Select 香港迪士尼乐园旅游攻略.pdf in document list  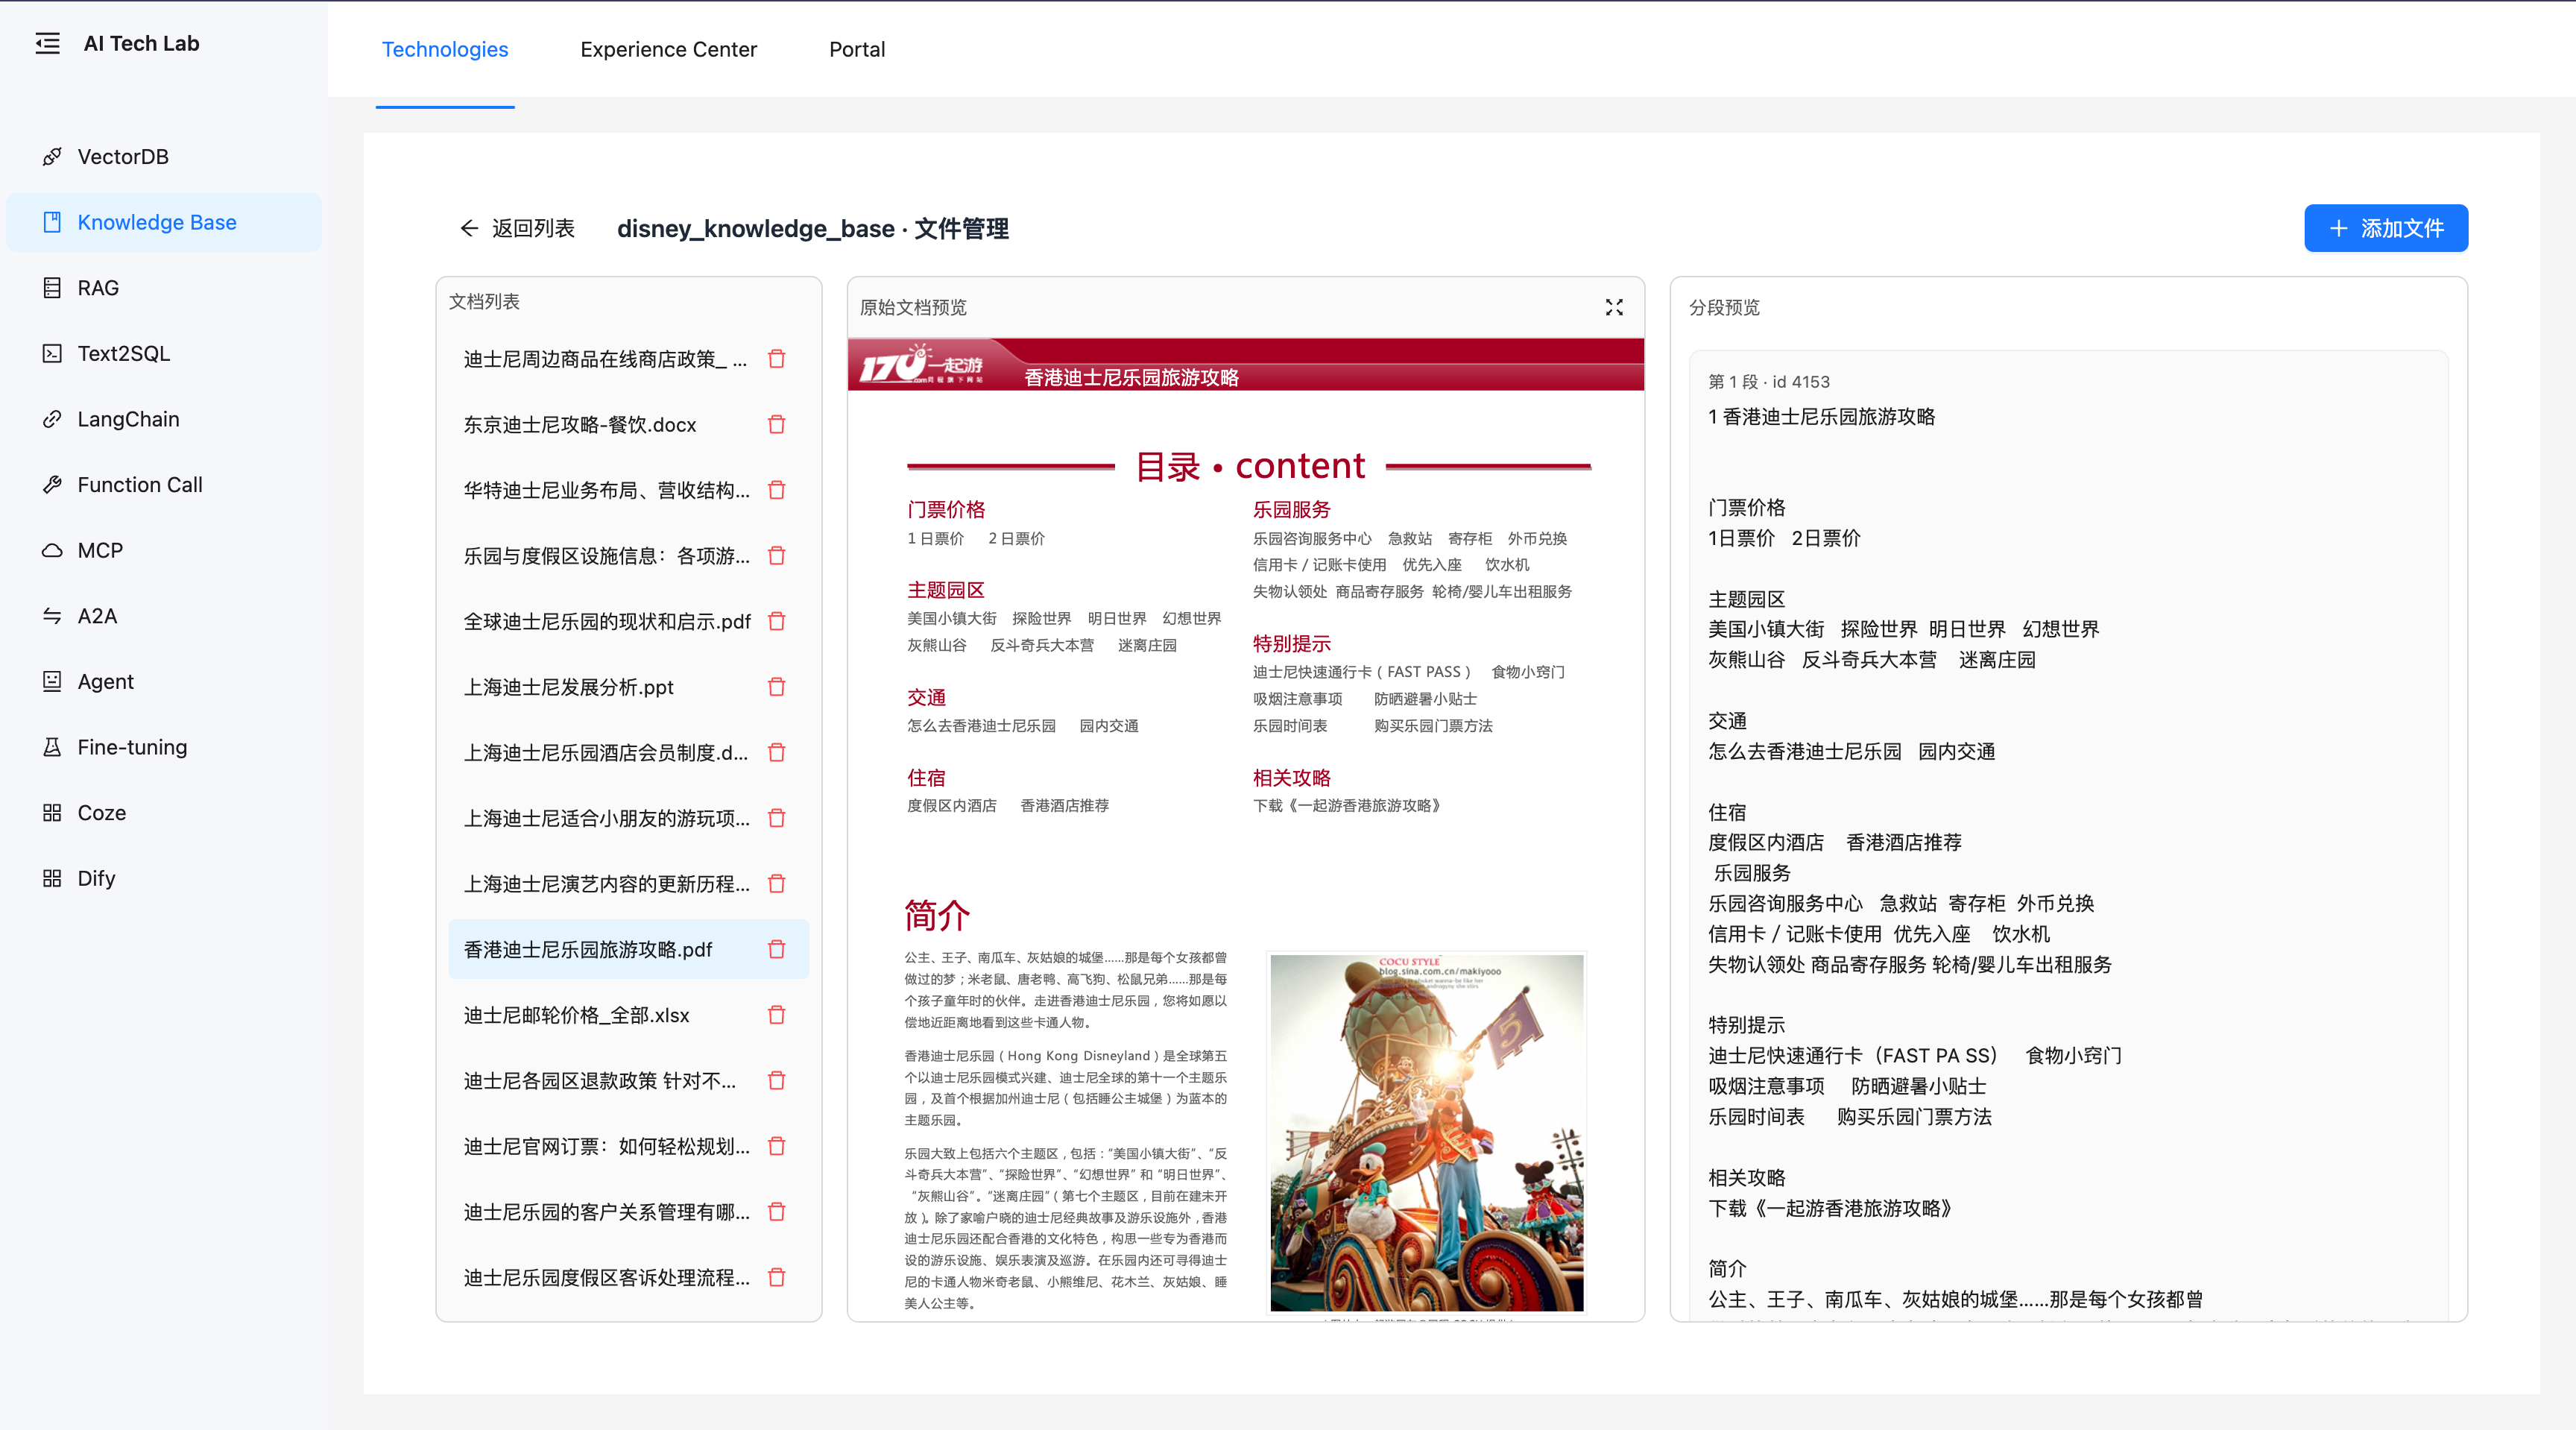(588, 949)
